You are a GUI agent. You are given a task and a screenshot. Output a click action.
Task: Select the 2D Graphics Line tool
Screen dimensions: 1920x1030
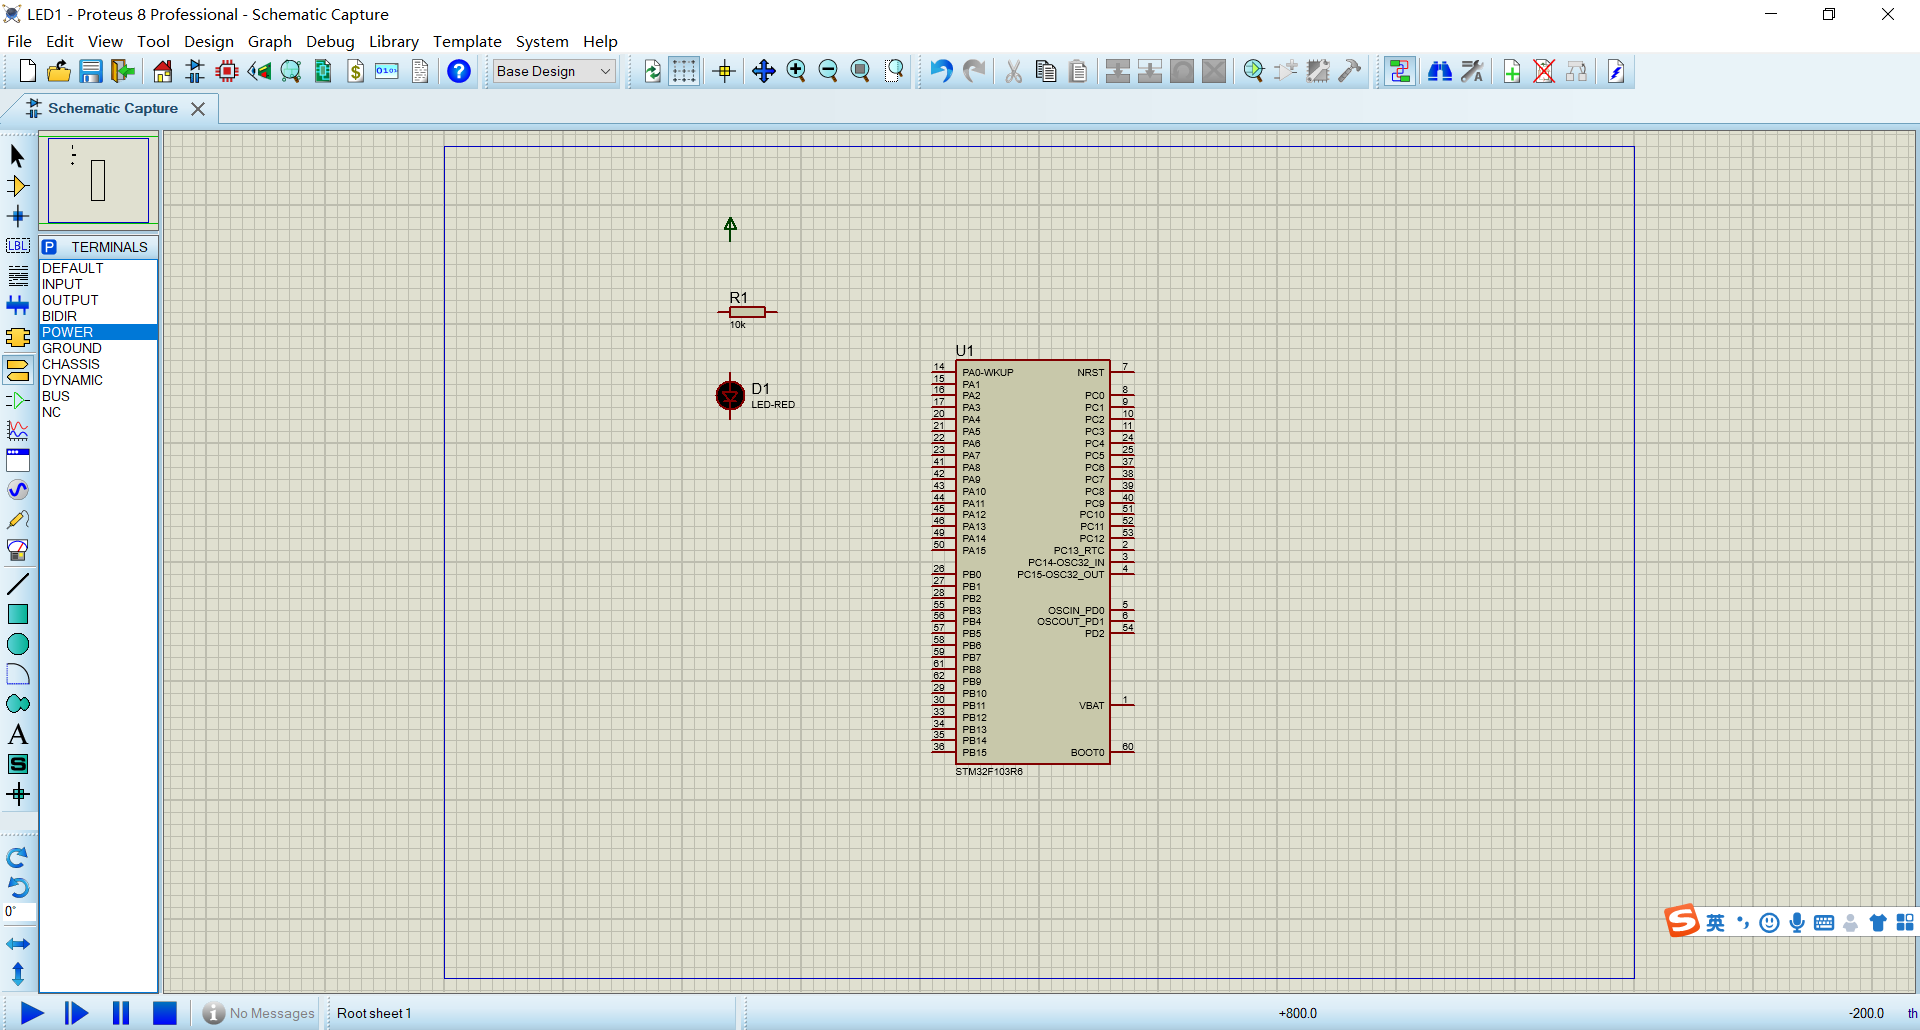coord(17,584)
